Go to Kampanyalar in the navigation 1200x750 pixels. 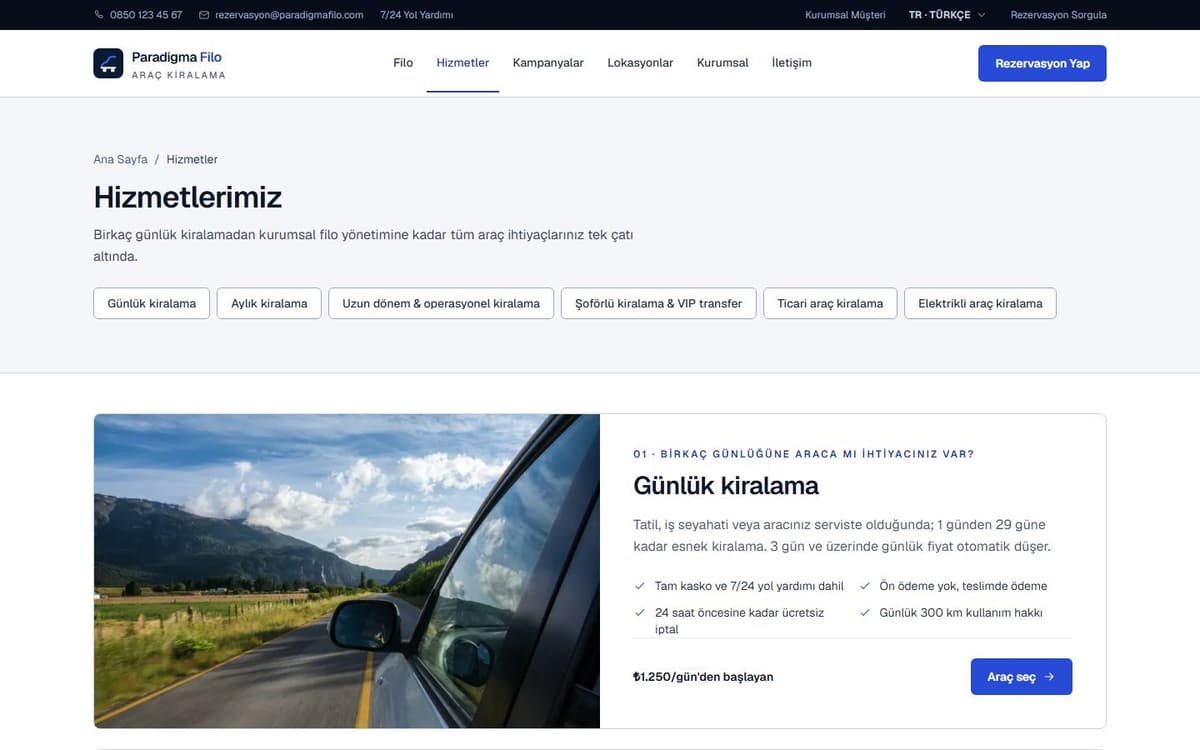pyautogui.click(x=548, y=63)
